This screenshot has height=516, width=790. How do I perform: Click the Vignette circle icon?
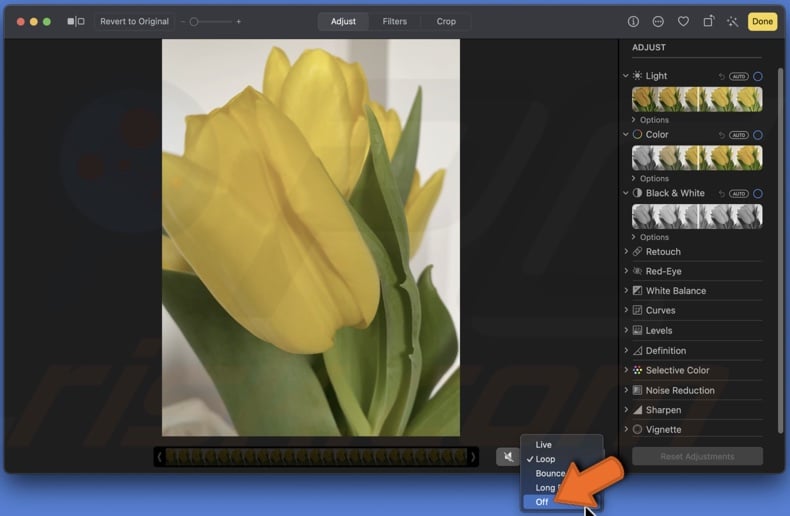click(637, 430)
